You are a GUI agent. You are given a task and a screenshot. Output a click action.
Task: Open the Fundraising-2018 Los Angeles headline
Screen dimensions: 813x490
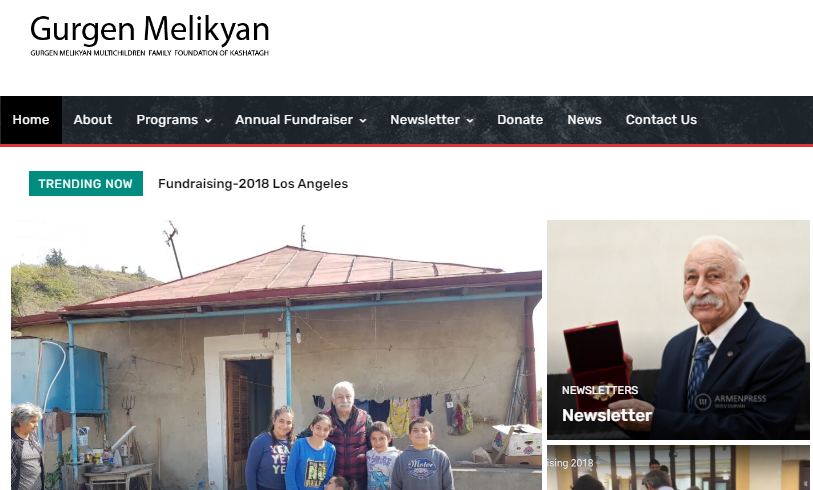pyautogui.click(x=253, y=184)
